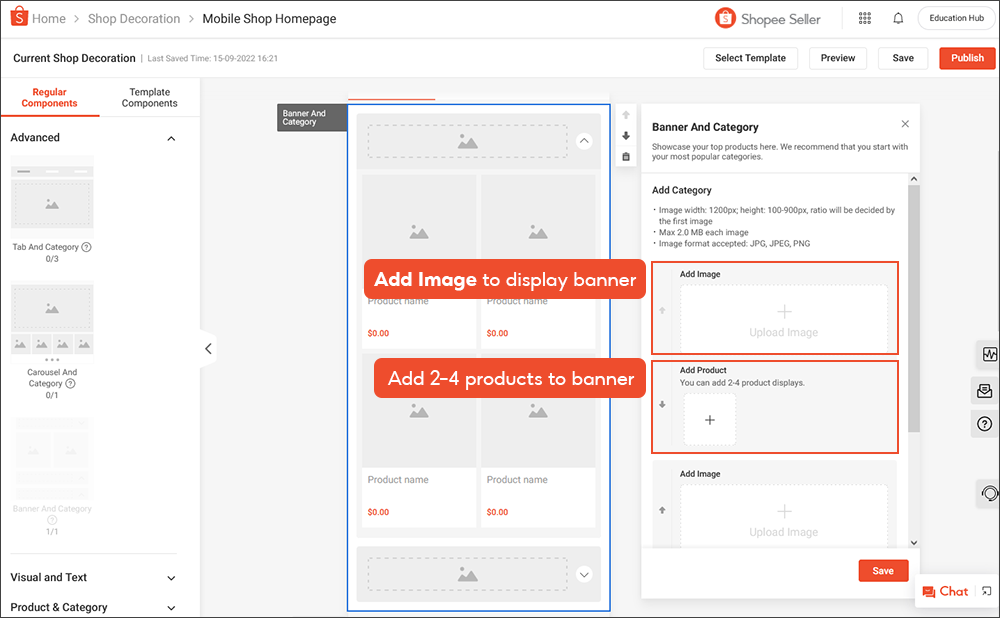This screenshot has height=618, width=1000.
Task: Delete the Banner And Category component via trash icon
Action: 626,156
